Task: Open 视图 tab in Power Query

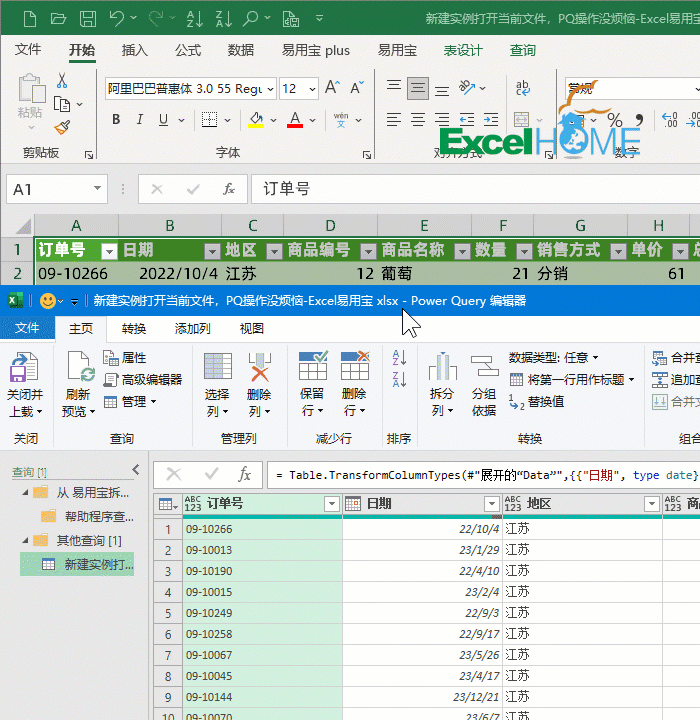Action: 252,328
